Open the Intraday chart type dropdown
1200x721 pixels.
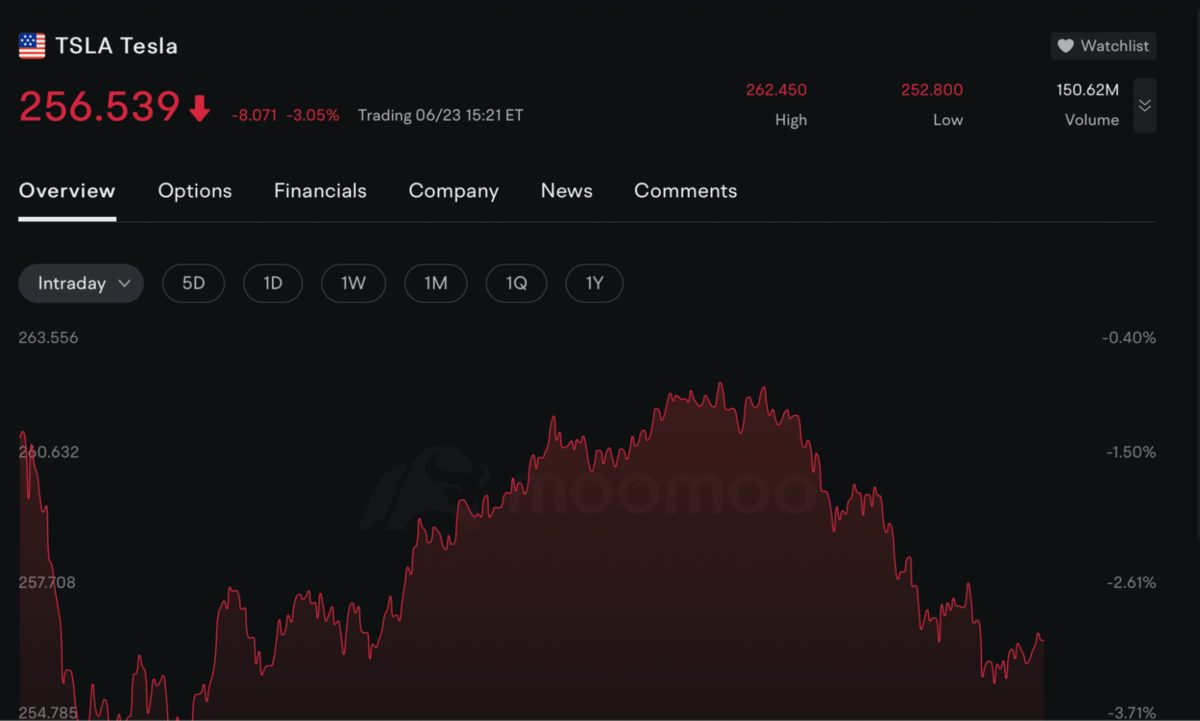click(81, 284)
